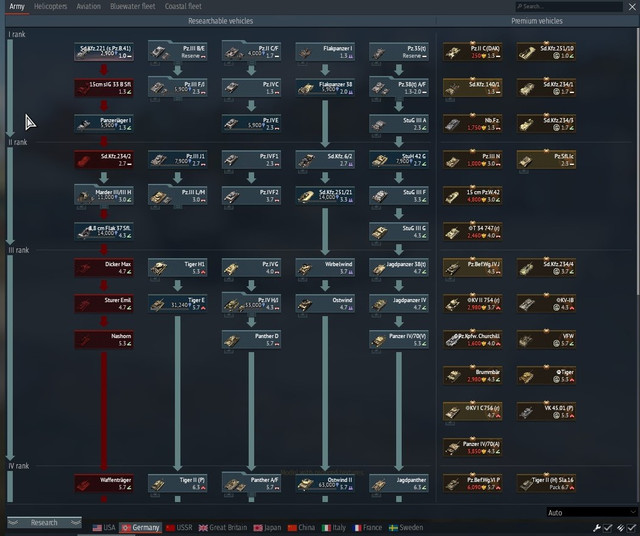Expand the Pz.IV H/J vehicle group
The height and width of the screenshot is (536, 640).
(x=251, y=303)
